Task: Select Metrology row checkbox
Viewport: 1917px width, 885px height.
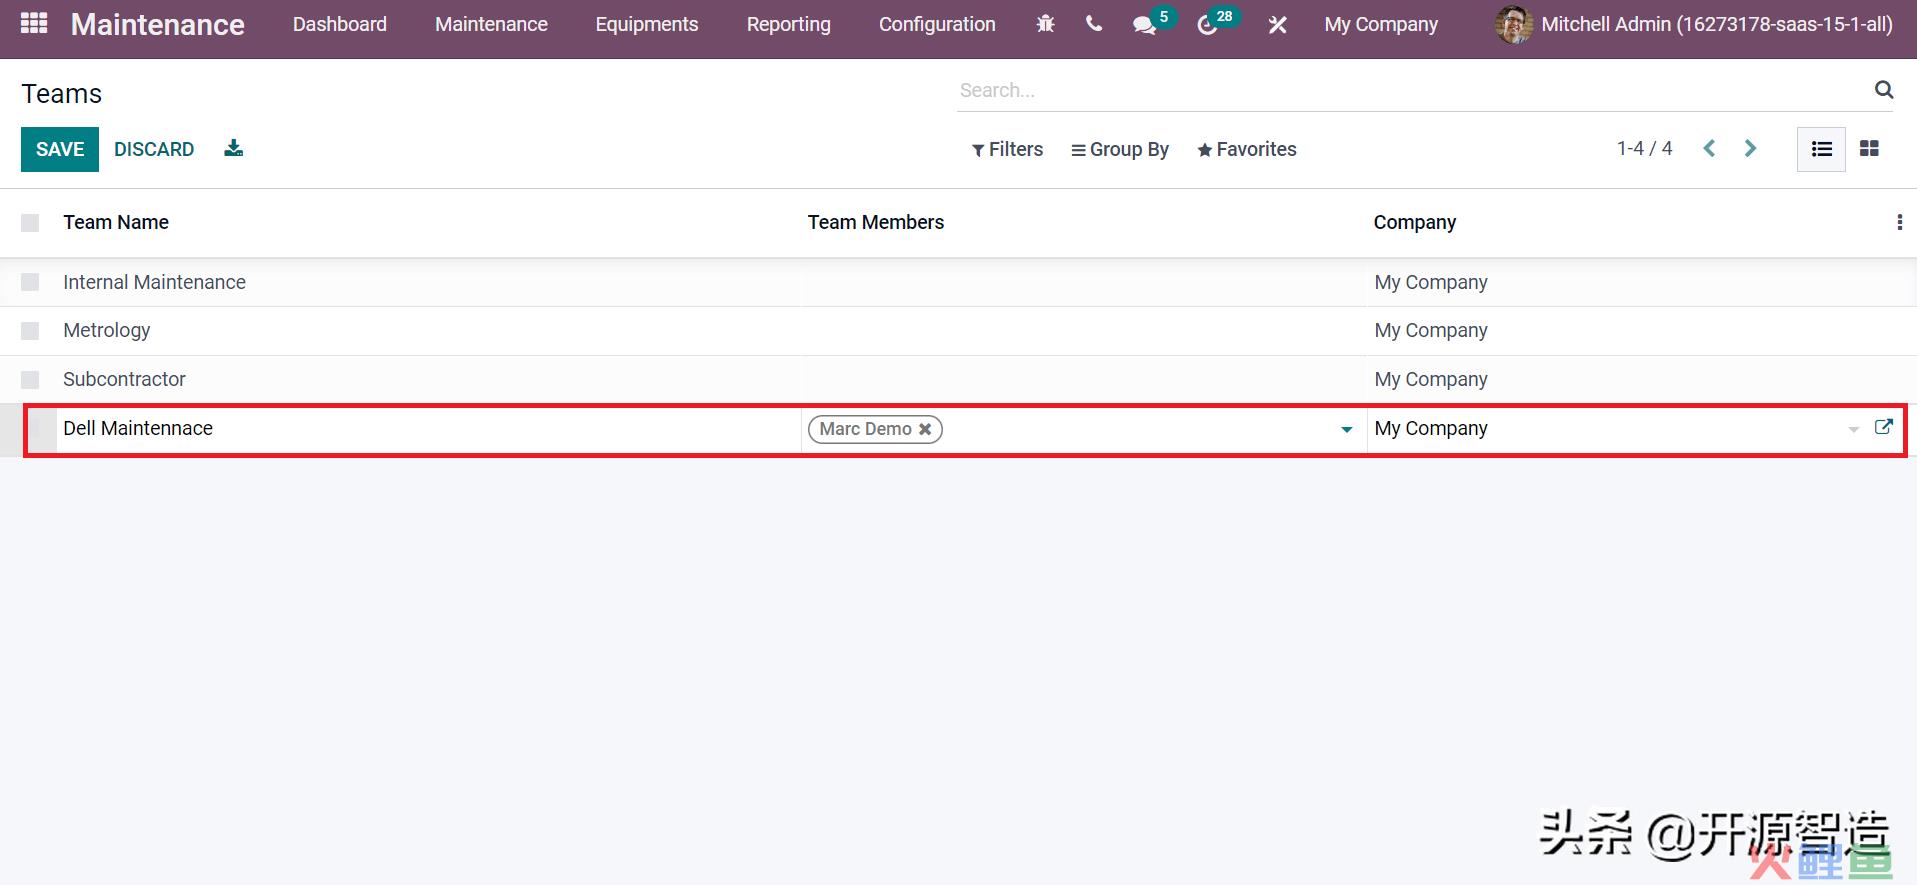Action: coord(30,330)
